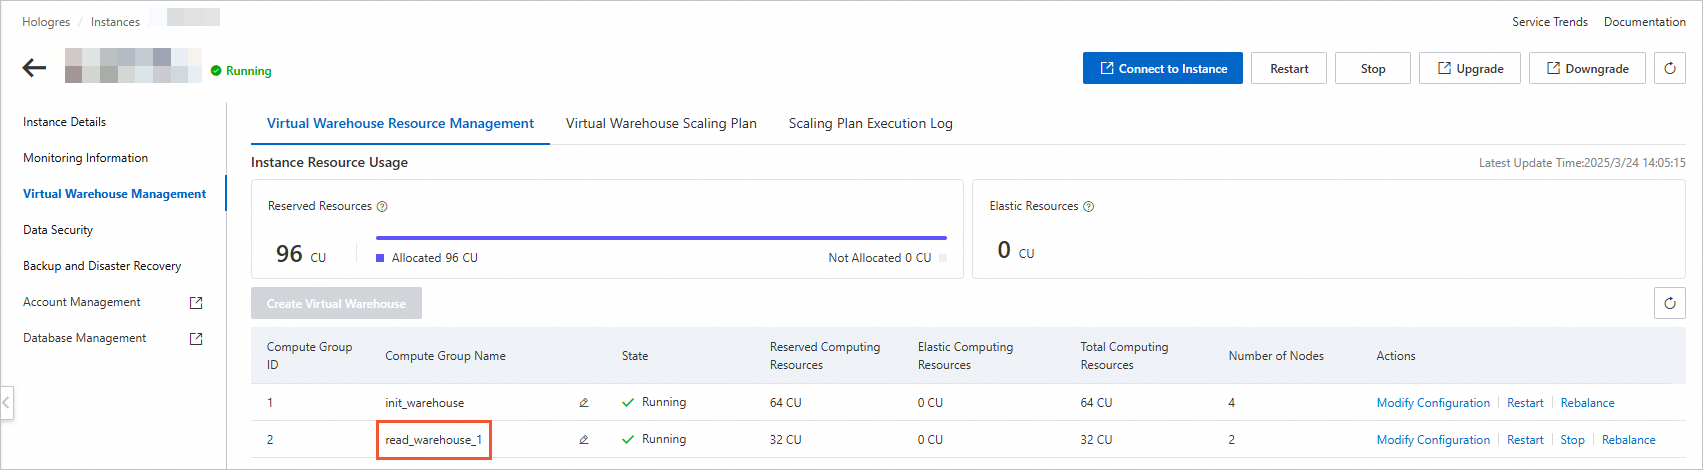The width and height of the screenshot is (1703, 470).
Task: Click the Upgrade button
Action: click(1470, 68)
